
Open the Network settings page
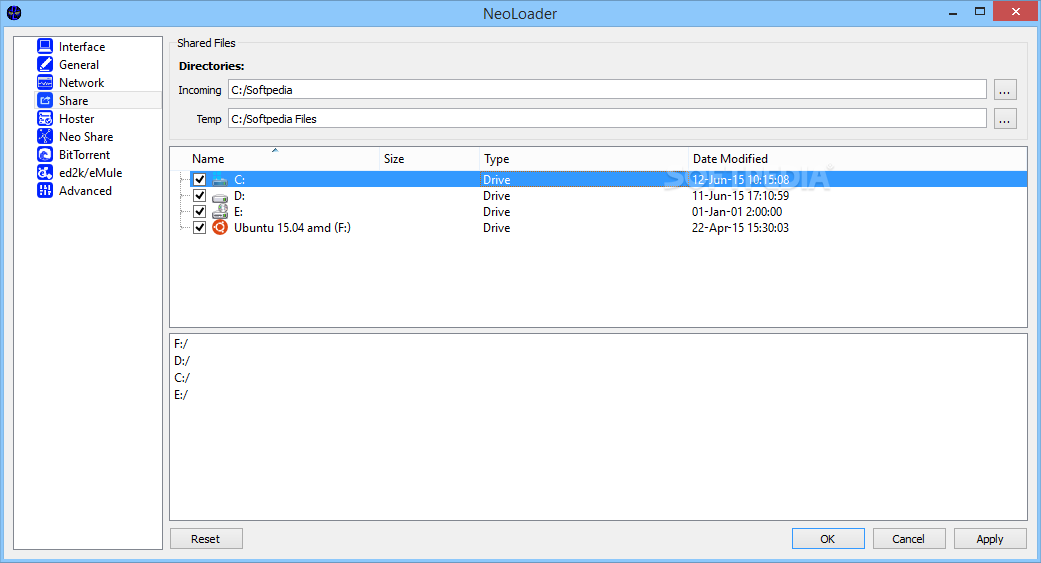point(82,82)
